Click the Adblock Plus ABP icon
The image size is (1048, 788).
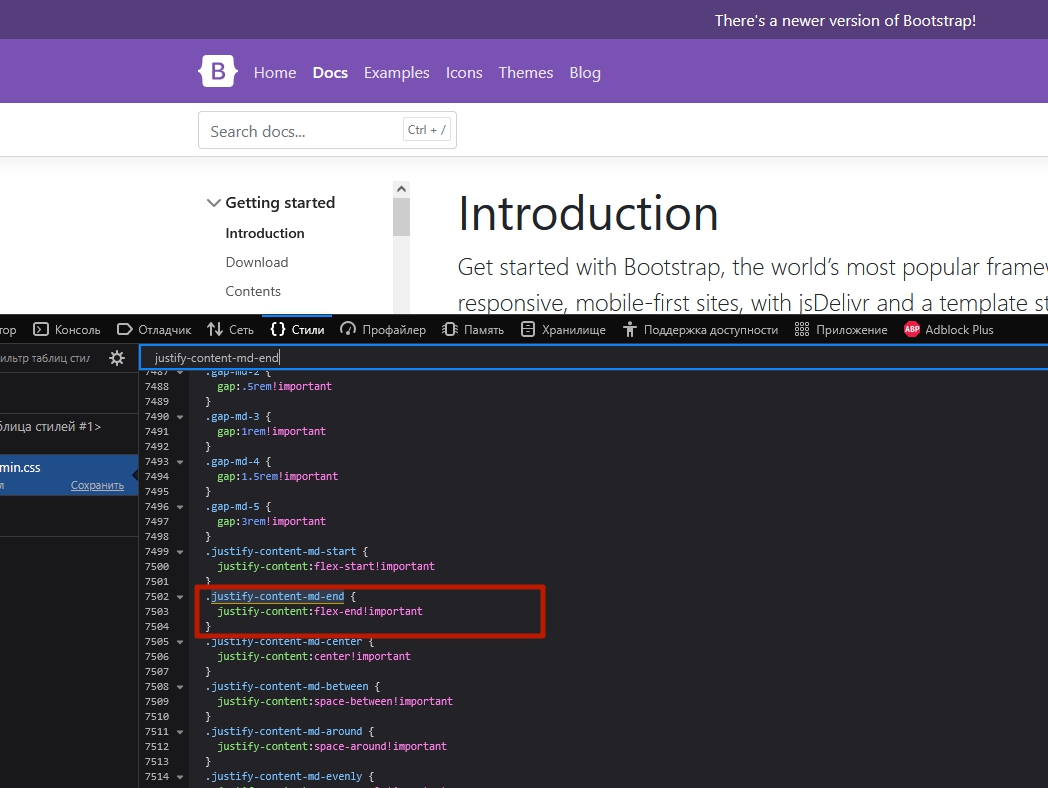click(911, 329)
